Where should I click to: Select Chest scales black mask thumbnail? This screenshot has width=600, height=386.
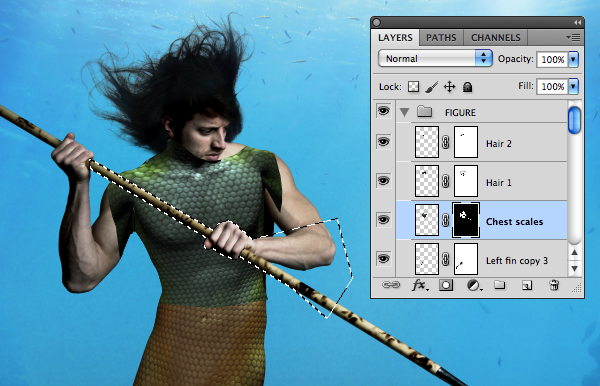click(x=466, y=220)
